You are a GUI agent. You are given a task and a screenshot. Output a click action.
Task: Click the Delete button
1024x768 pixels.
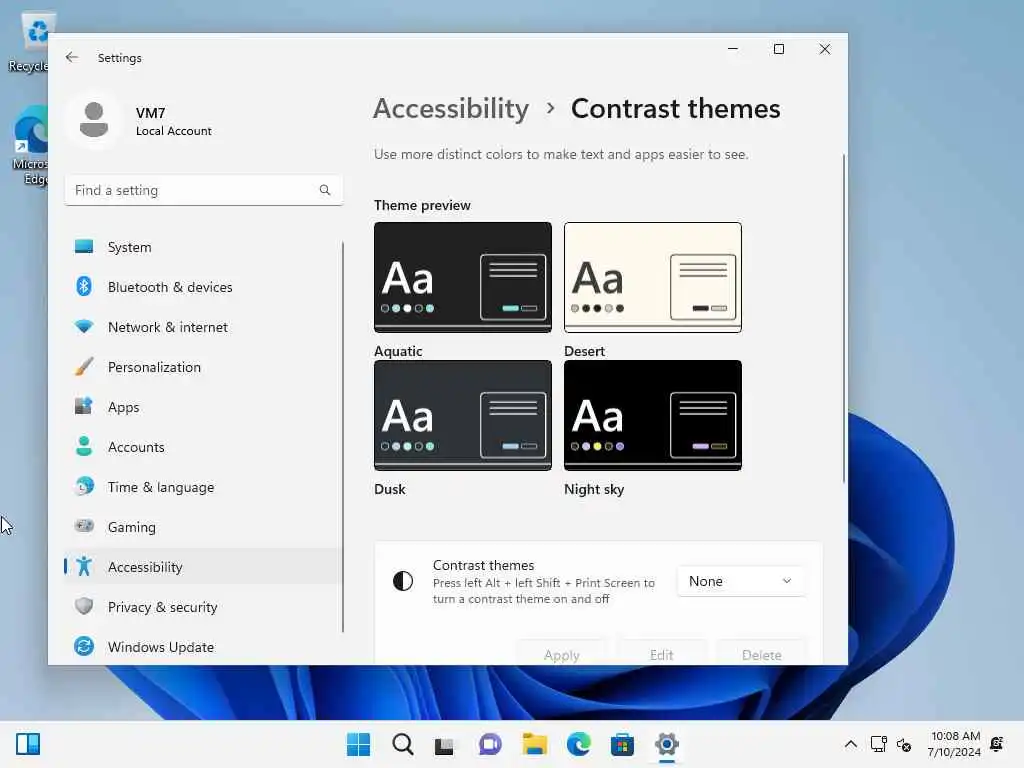point(761,654)
